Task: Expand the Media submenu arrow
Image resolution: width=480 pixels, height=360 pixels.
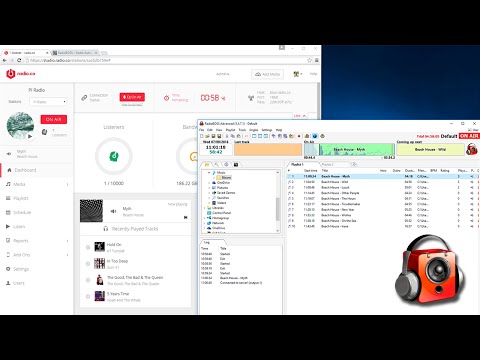Action: click(68, 184)
